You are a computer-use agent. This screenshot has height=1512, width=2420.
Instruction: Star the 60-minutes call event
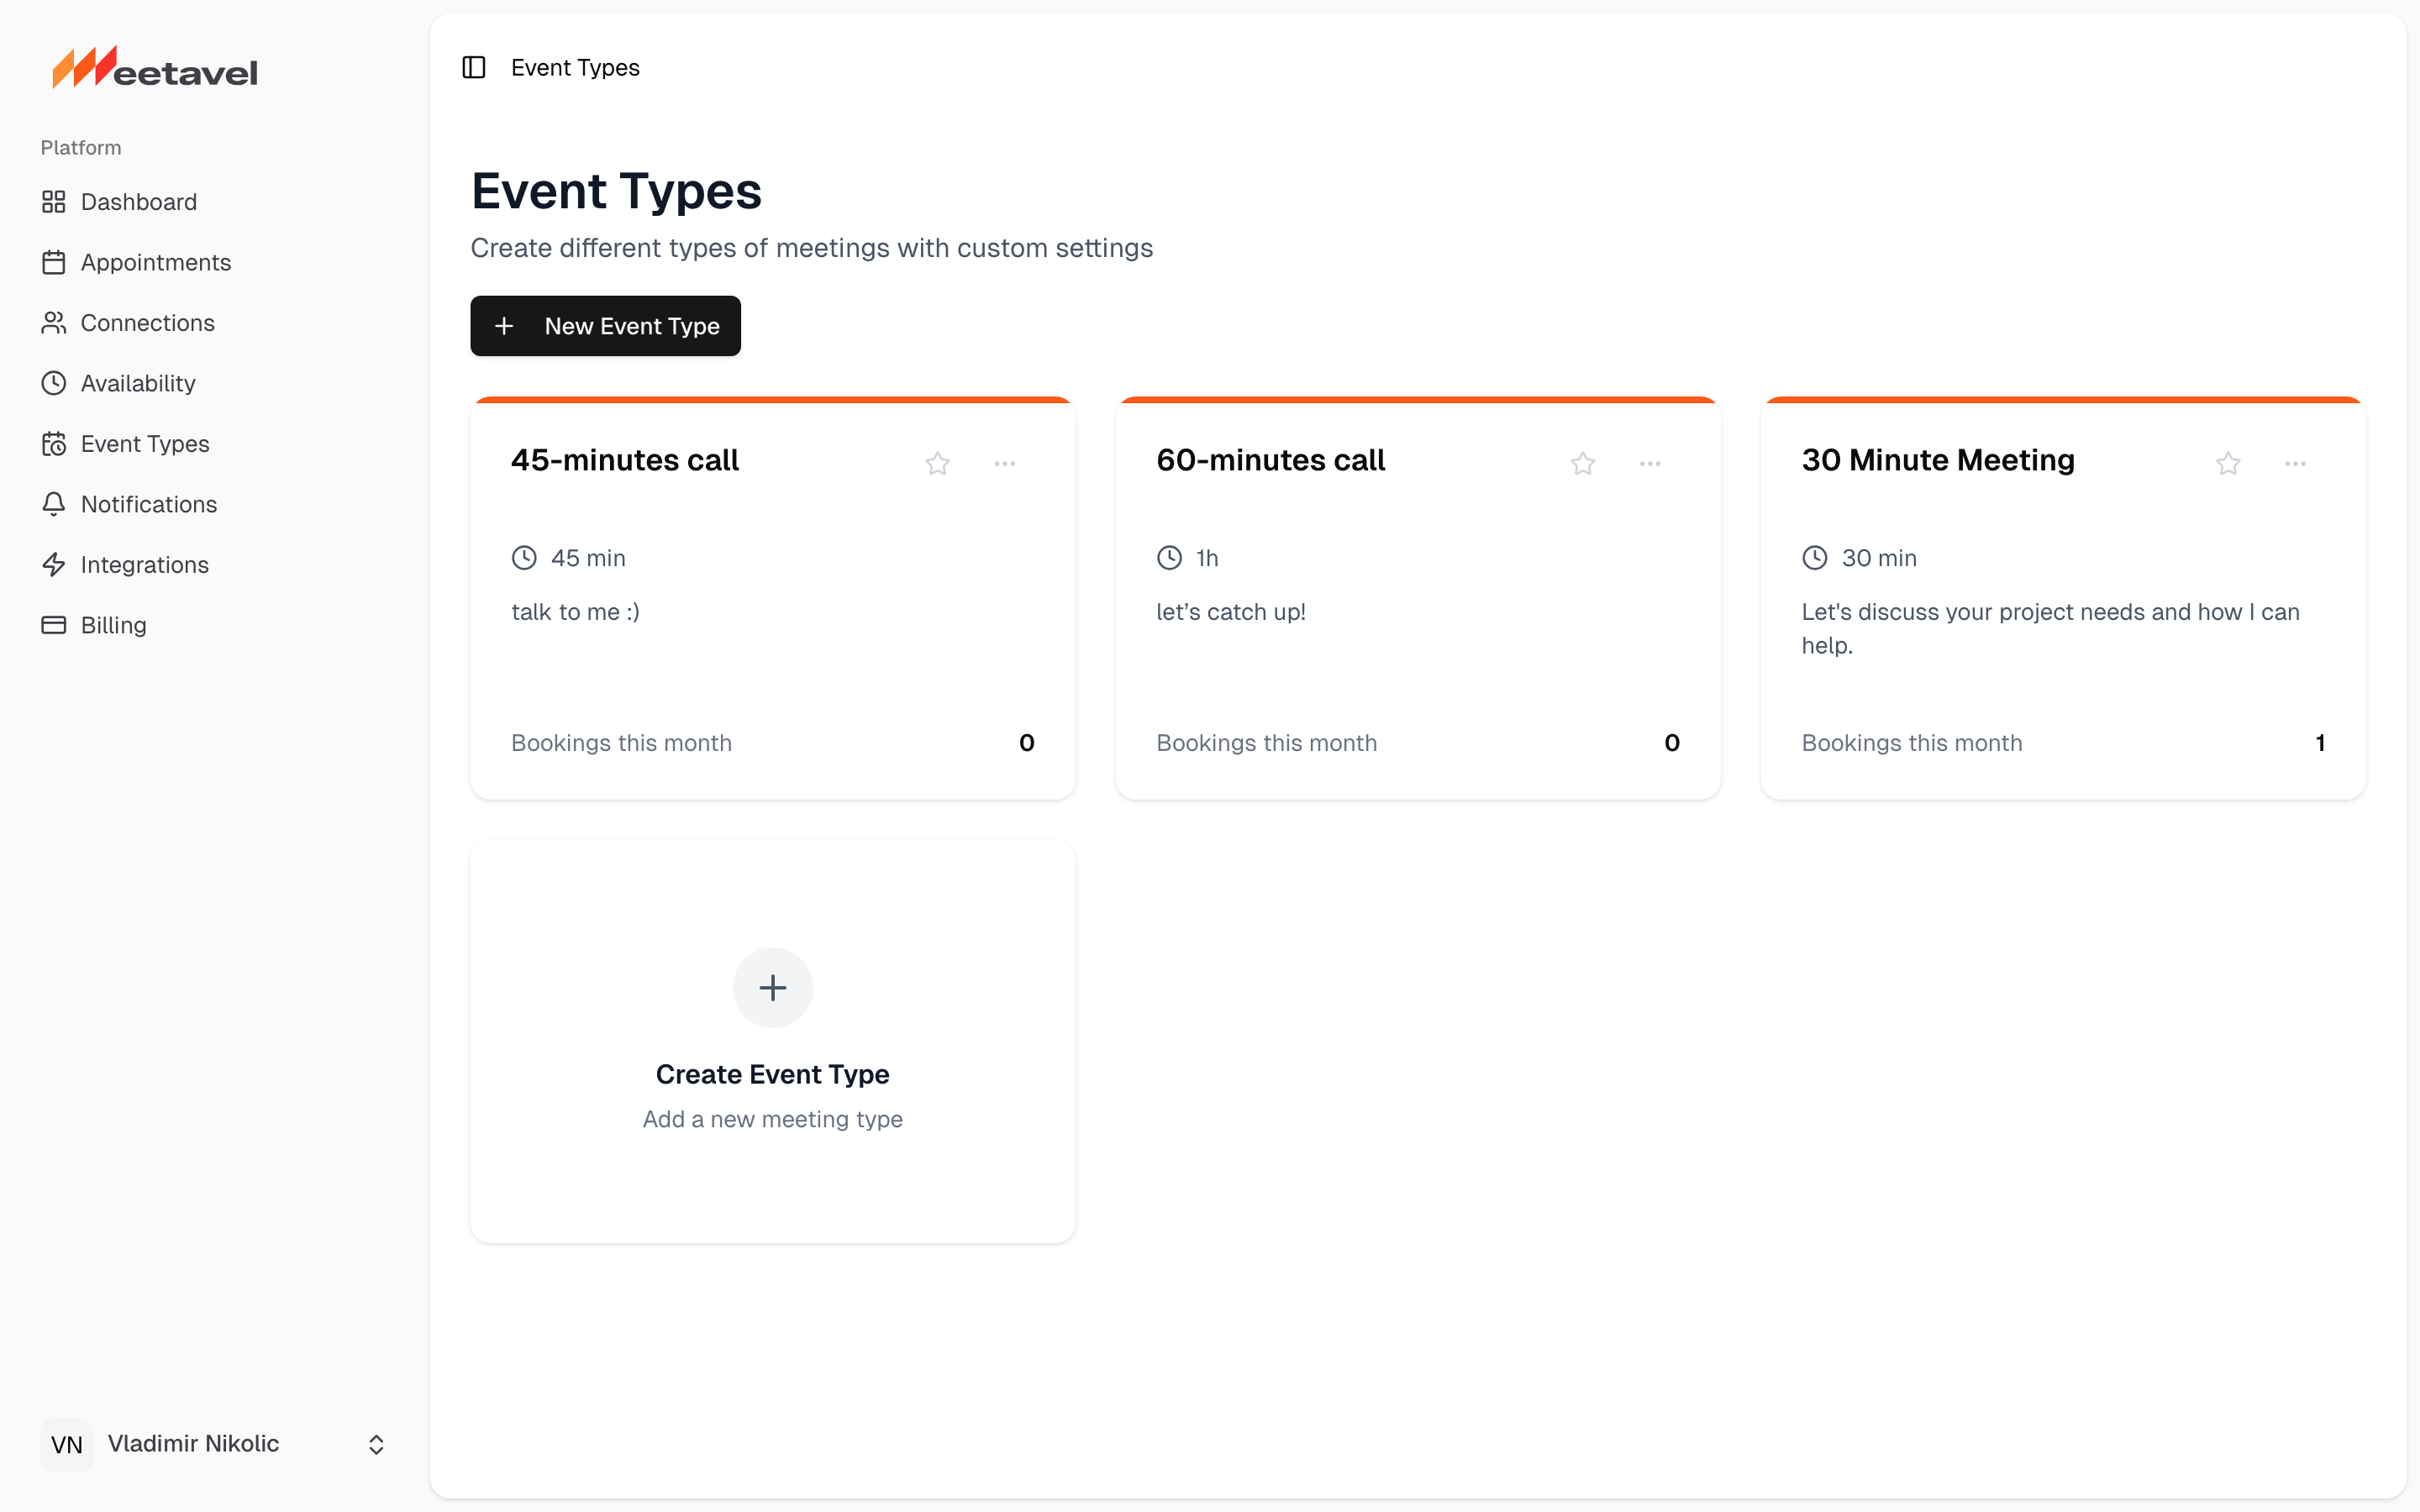point(1582,462)
